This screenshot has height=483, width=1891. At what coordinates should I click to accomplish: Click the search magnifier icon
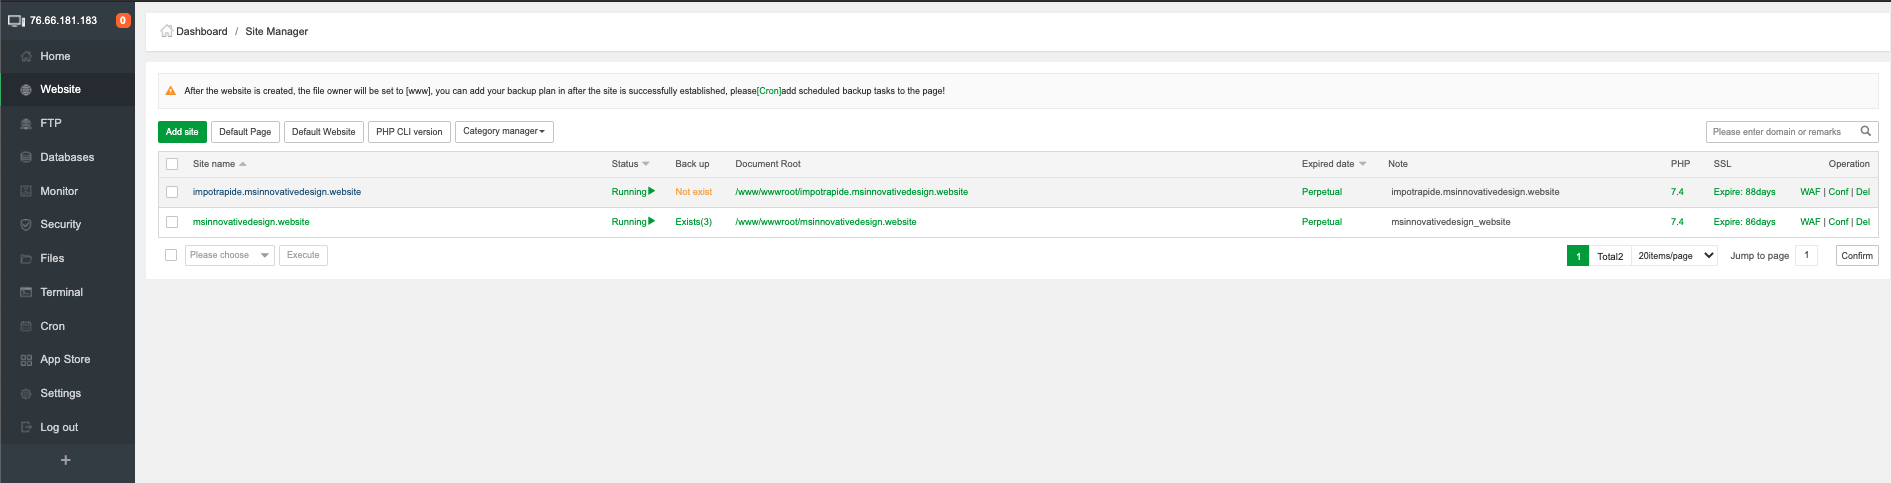click(x=1865, y=131)
